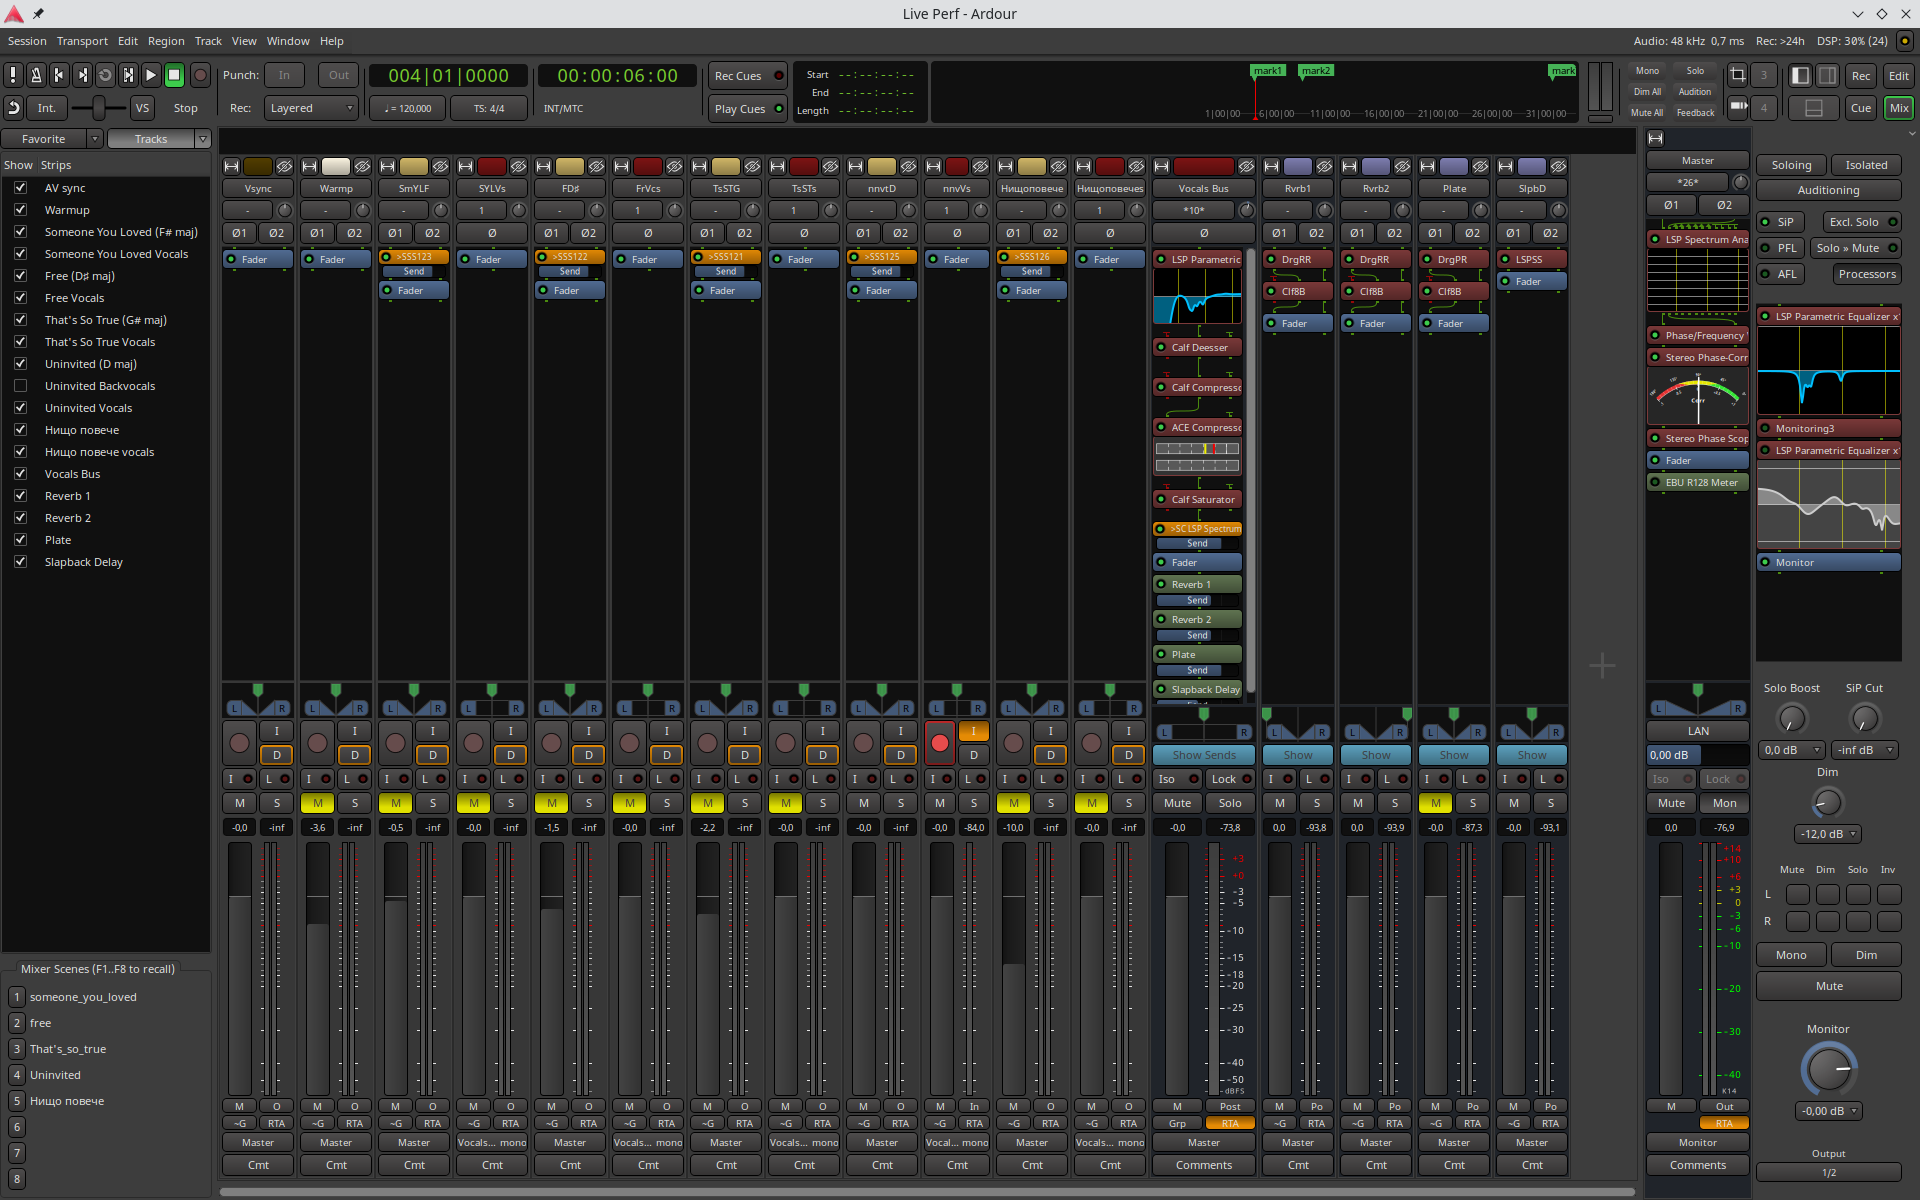Viewport: 1920px width, 1200px height.
Task: Hide the Vsync strip using eye icon
Action: click(284, 166)
